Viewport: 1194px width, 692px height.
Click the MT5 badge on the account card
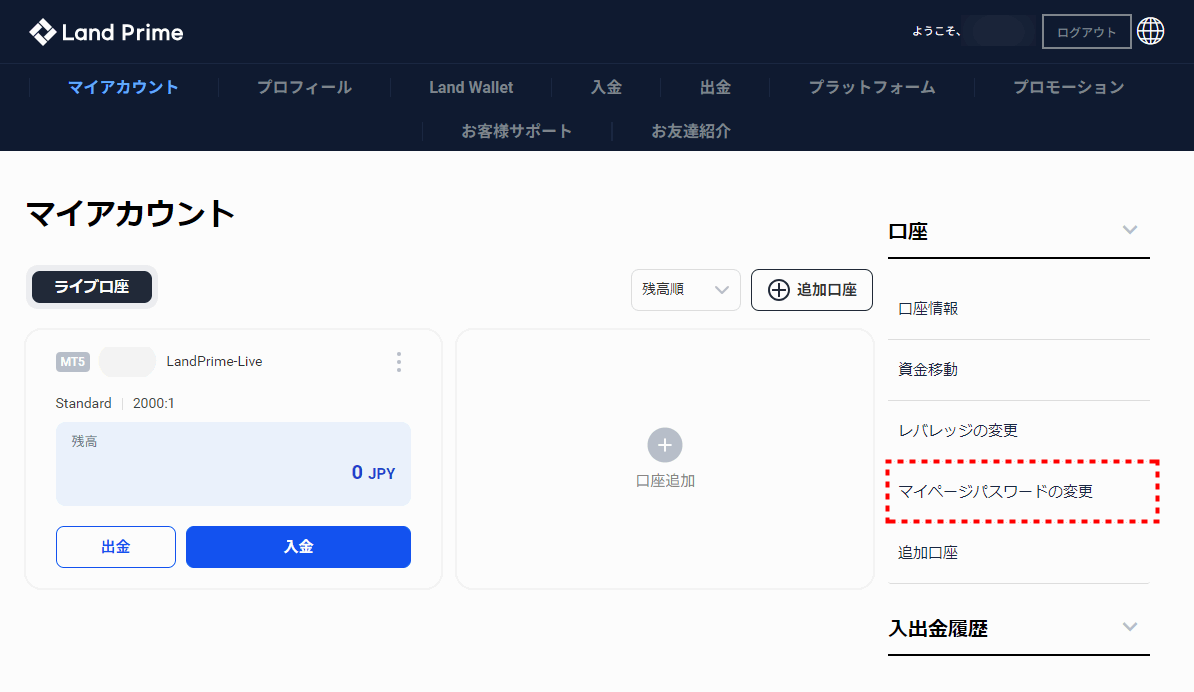pos(73,362)
